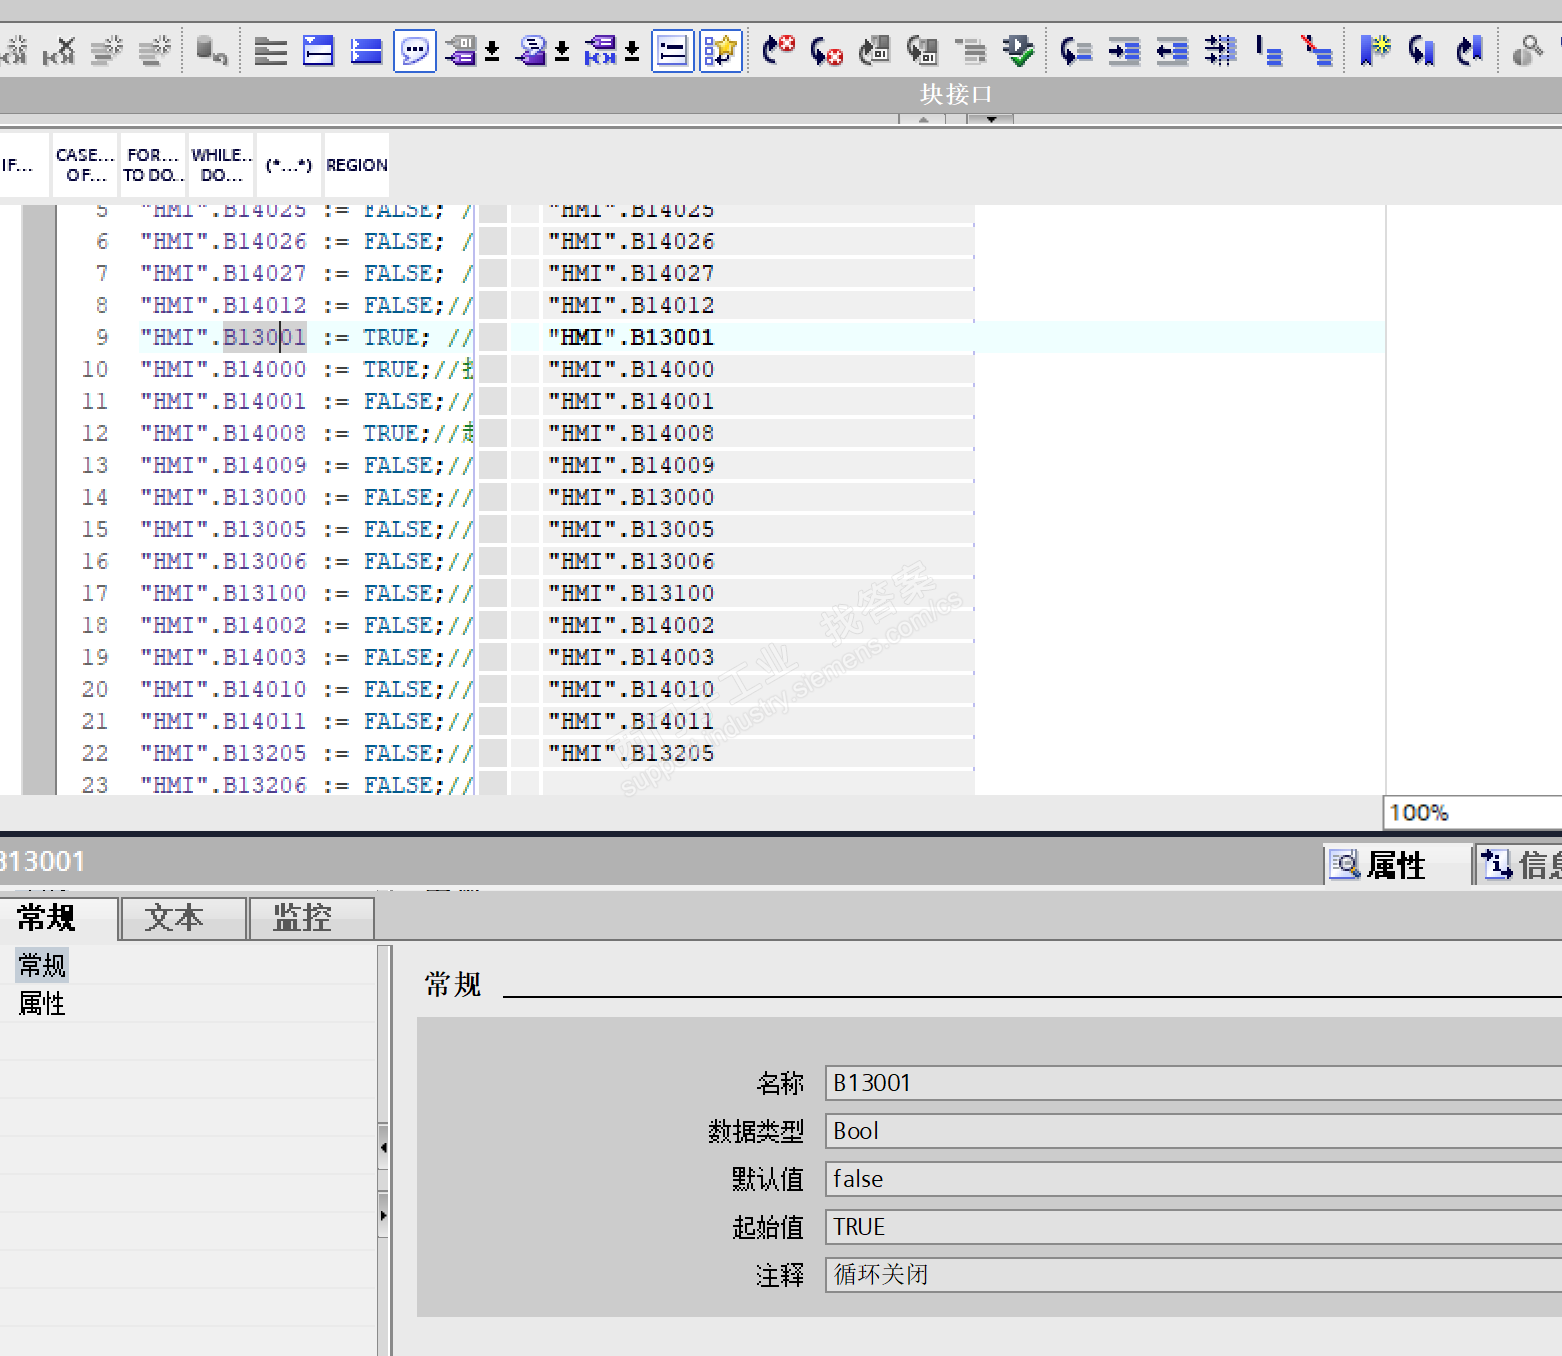Collapse block interface with up arrow

(x=923, y=119)
